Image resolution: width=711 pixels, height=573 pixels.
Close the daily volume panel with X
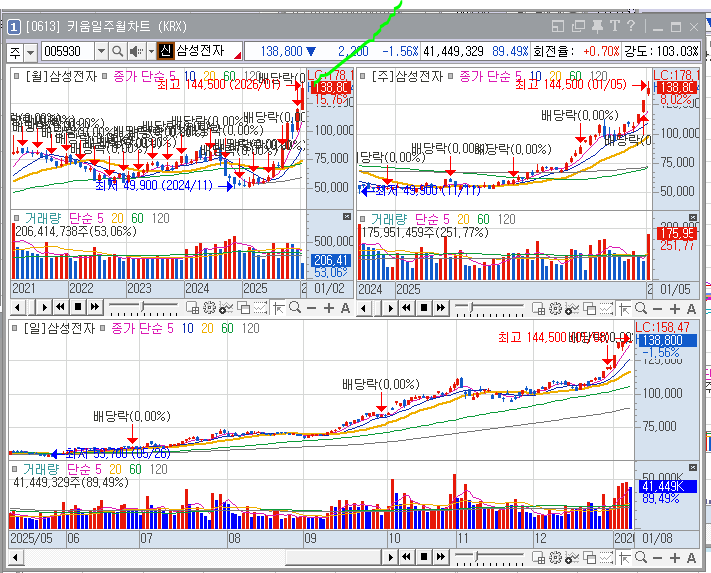pos(693,467)
